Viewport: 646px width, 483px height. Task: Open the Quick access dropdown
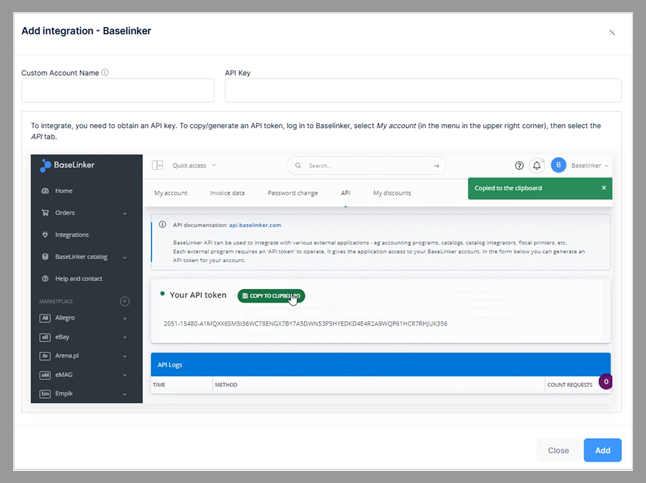(194, 165)
